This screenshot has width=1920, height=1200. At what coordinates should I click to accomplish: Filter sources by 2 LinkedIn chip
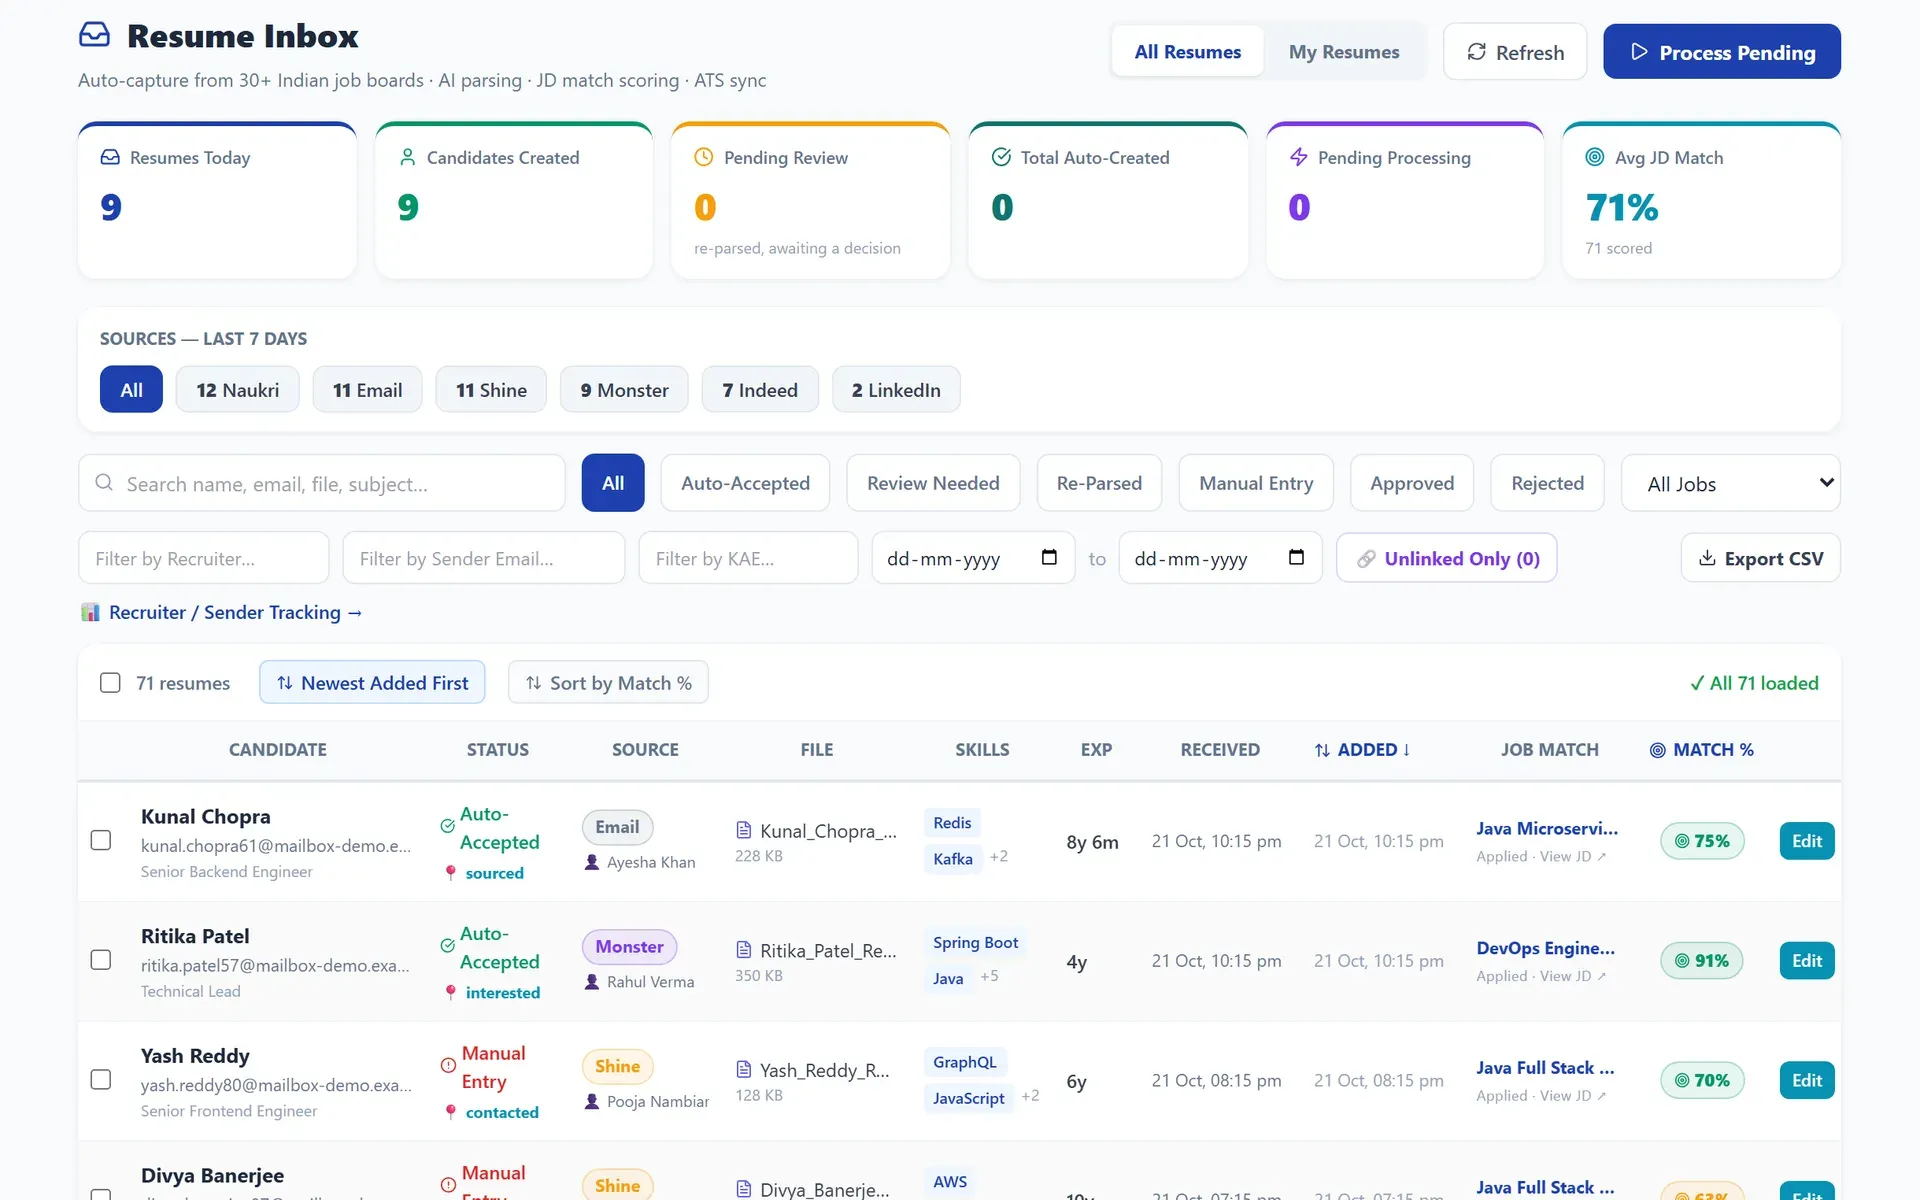pyautogui.click(x=896, y=390)
